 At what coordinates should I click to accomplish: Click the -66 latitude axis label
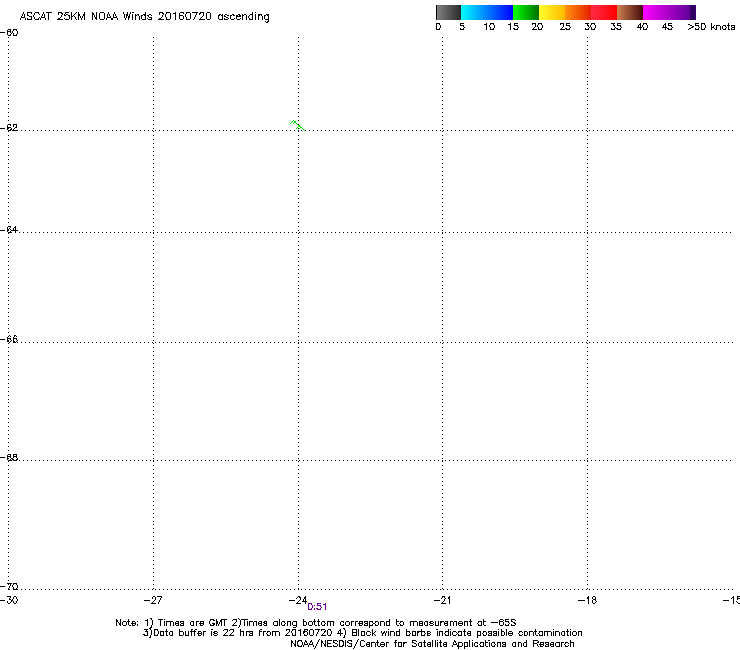(x=9, y=340)
